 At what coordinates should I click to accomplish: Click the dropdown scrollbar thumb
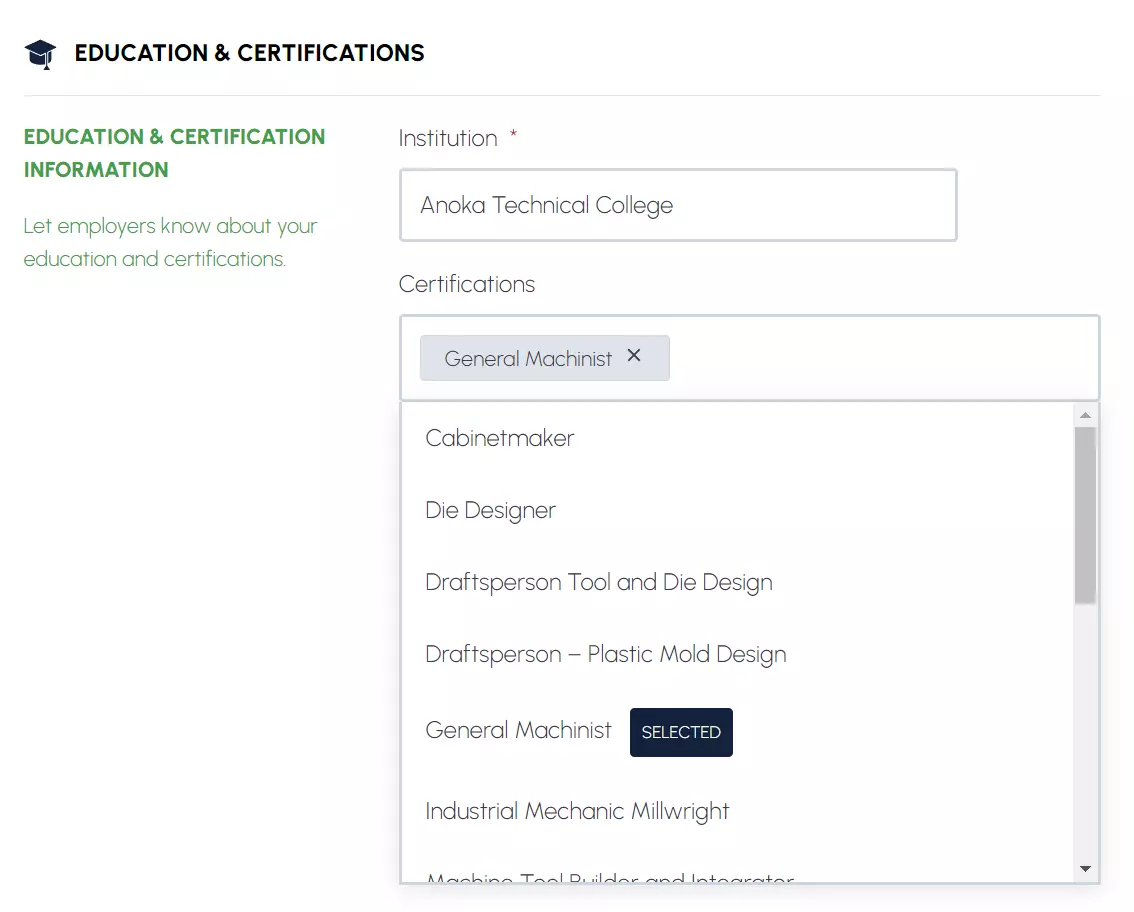click(1085, 515)
